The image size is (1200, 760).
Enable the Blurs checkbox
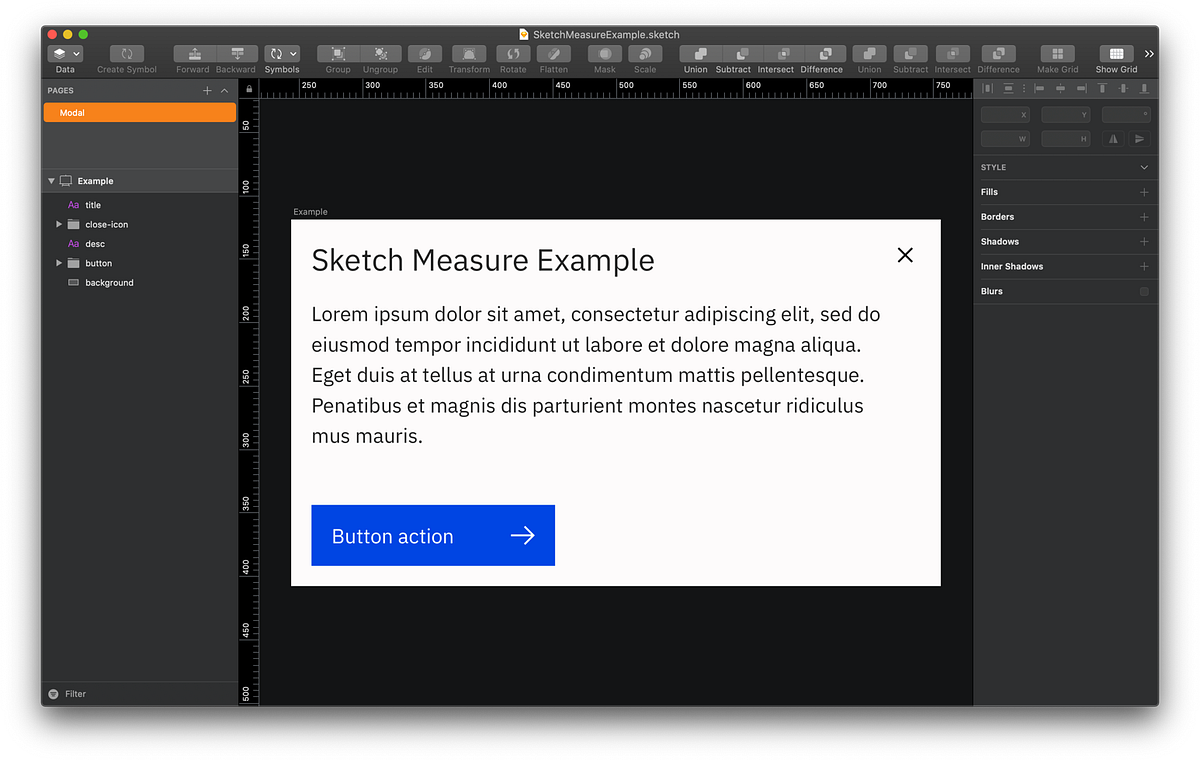click(x=1142, y=291)
